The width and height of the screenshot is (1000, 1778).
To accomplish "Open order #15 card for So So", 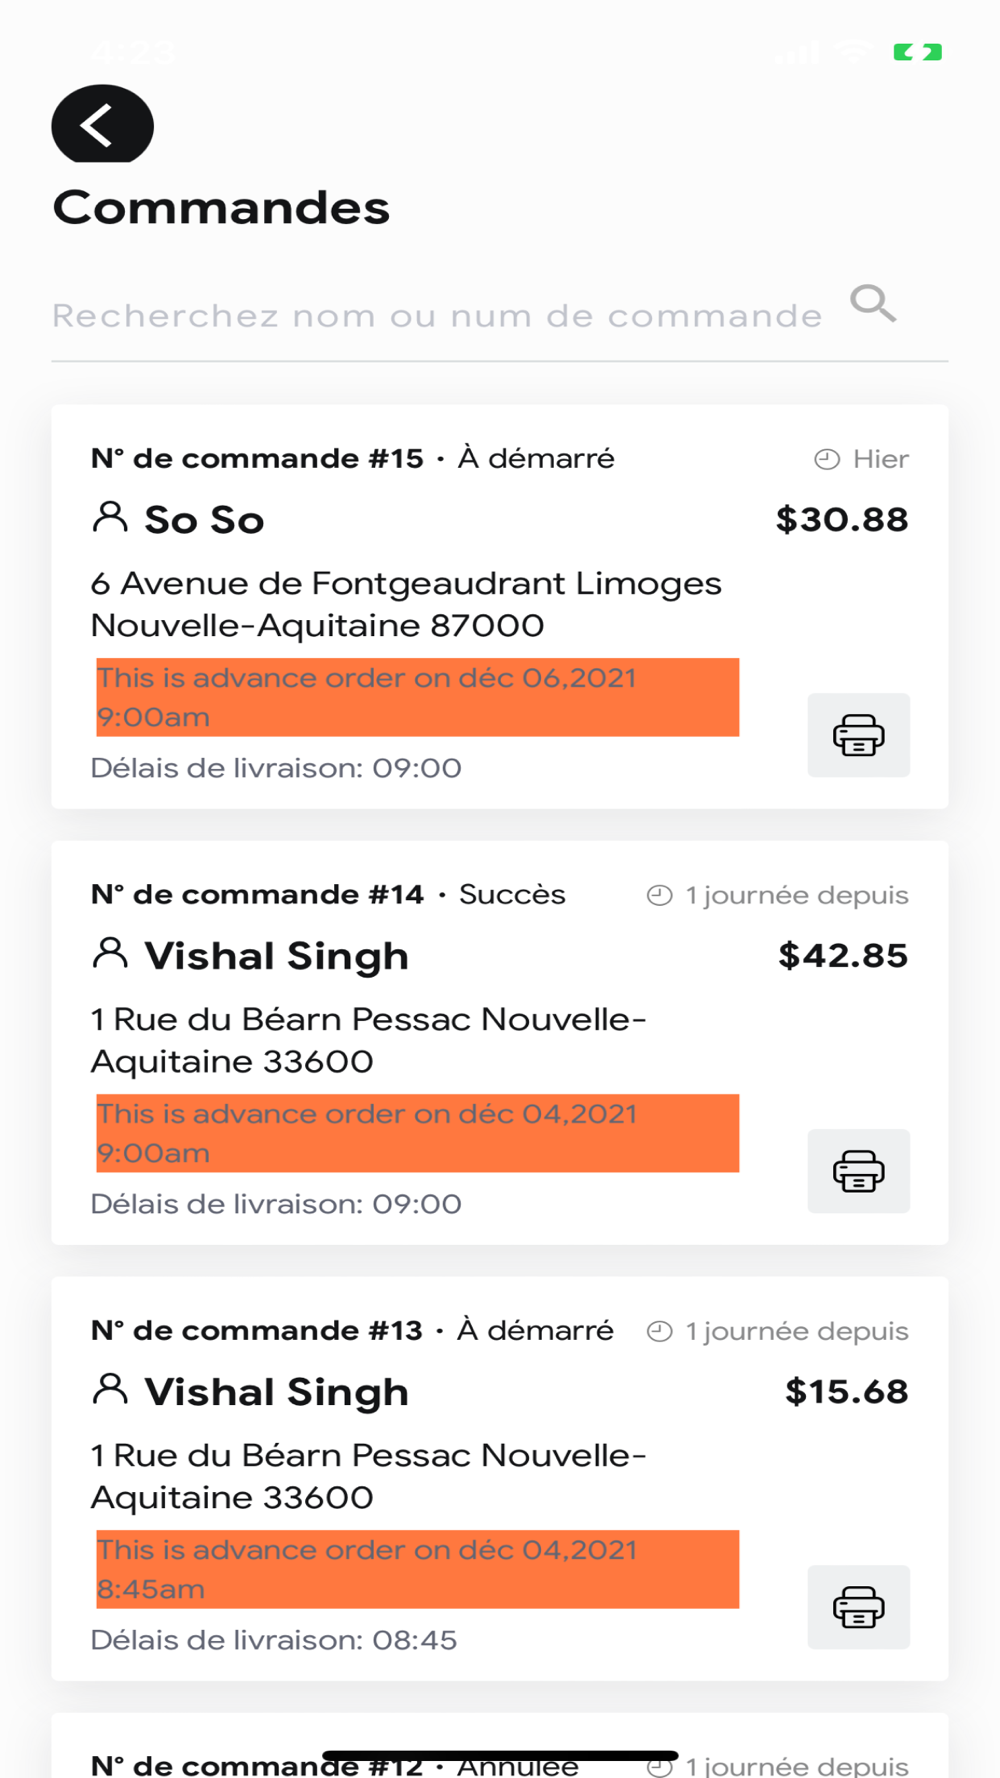I will point(500,607).
